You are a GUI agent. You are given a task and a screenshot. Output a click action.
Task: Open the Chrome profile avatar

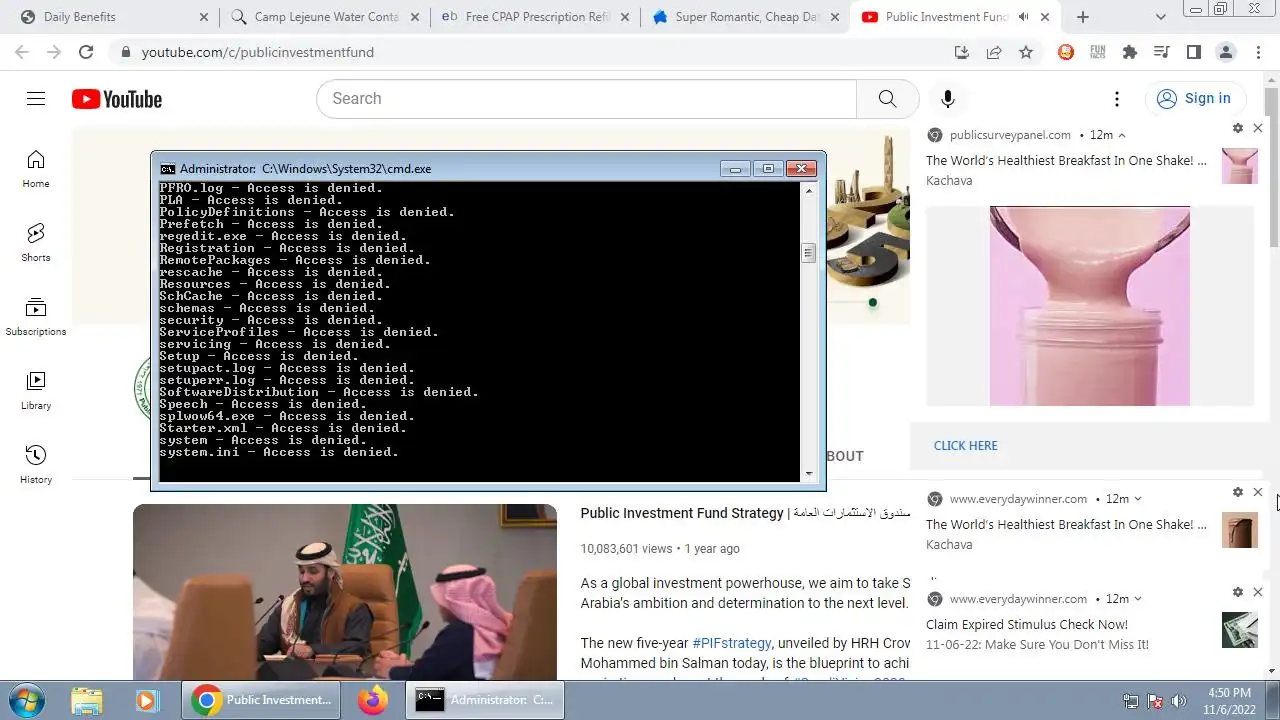click(x=1226, y=52)
